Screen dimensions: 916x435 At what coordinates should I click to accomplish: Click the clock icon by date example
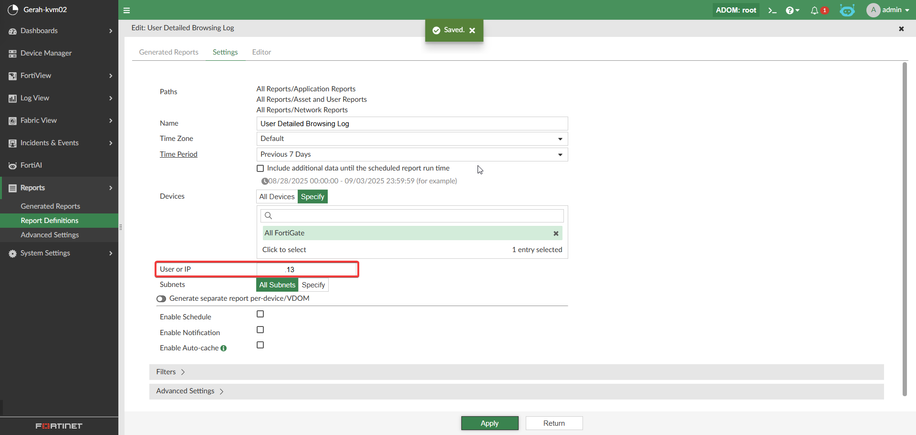pyautogui.click(x=265, y=181)
